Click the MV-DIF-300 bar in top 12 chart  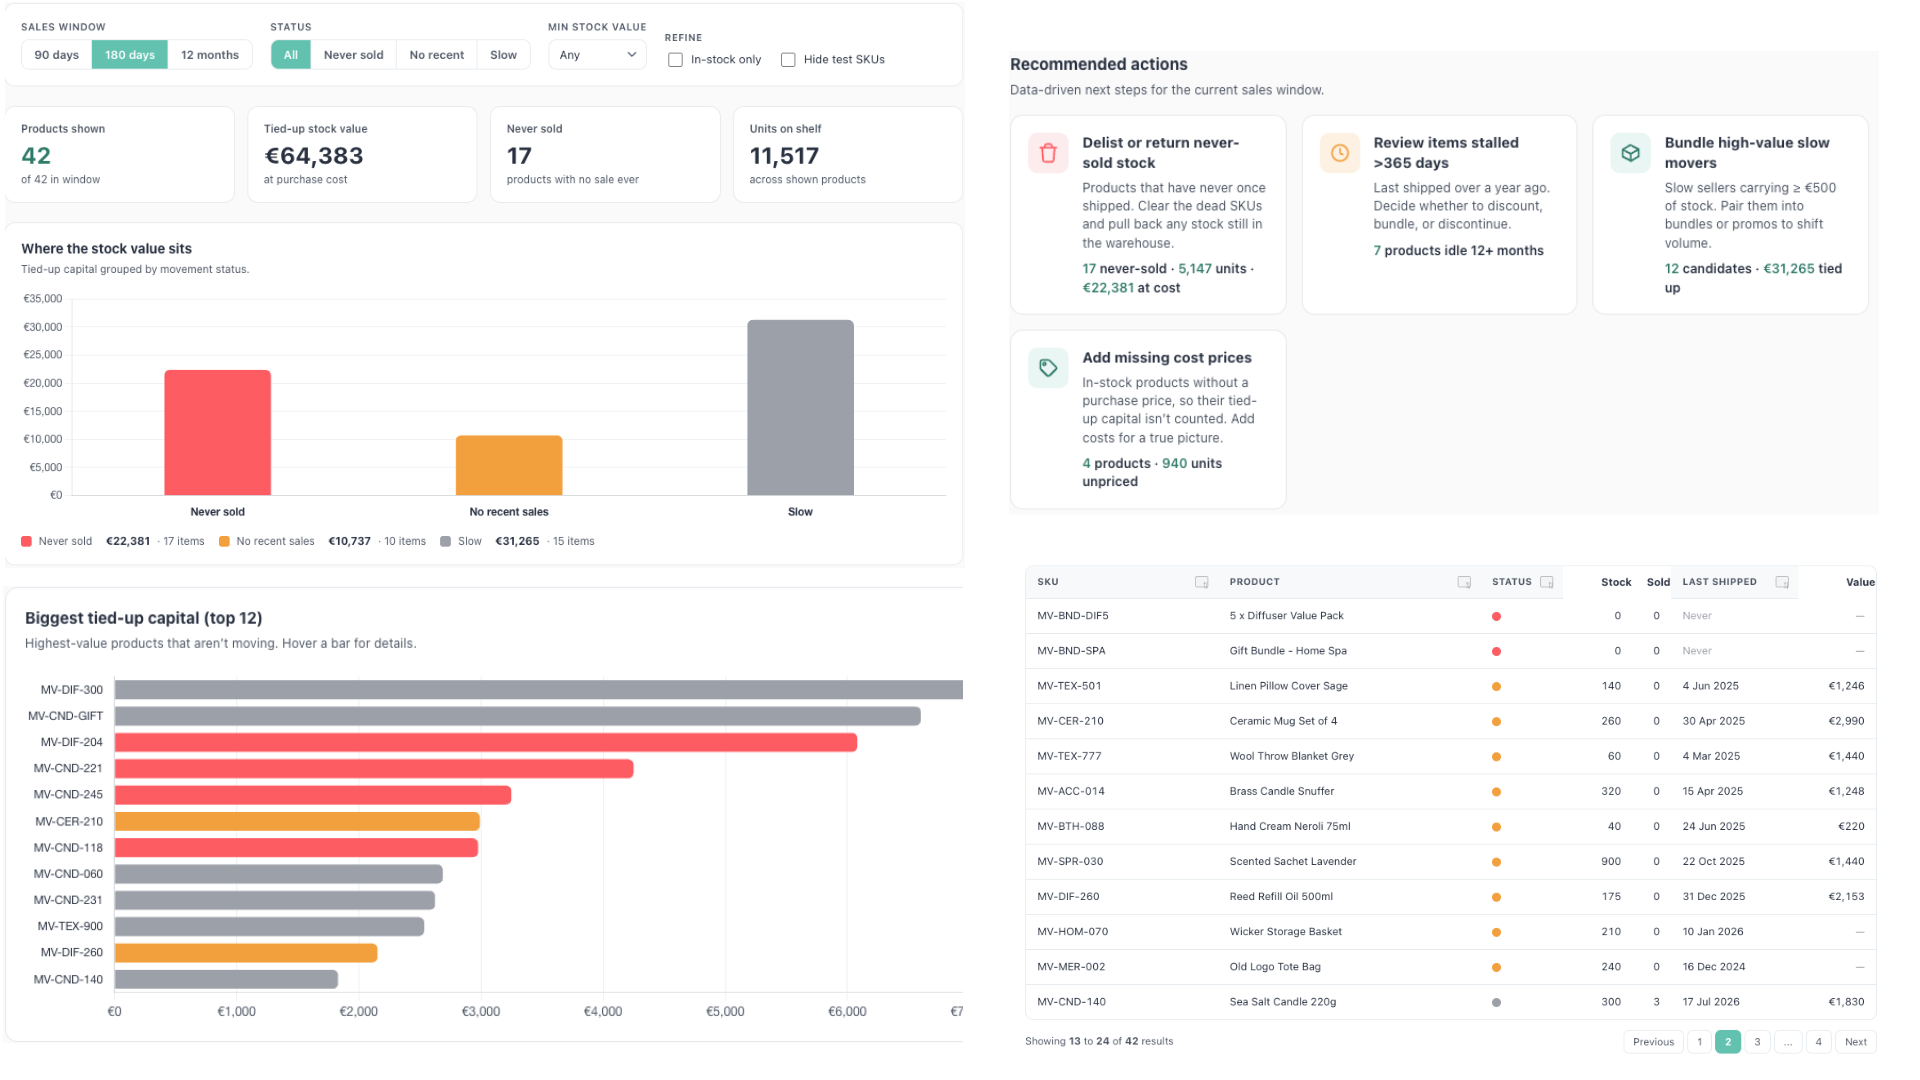[x=539, y=690]
